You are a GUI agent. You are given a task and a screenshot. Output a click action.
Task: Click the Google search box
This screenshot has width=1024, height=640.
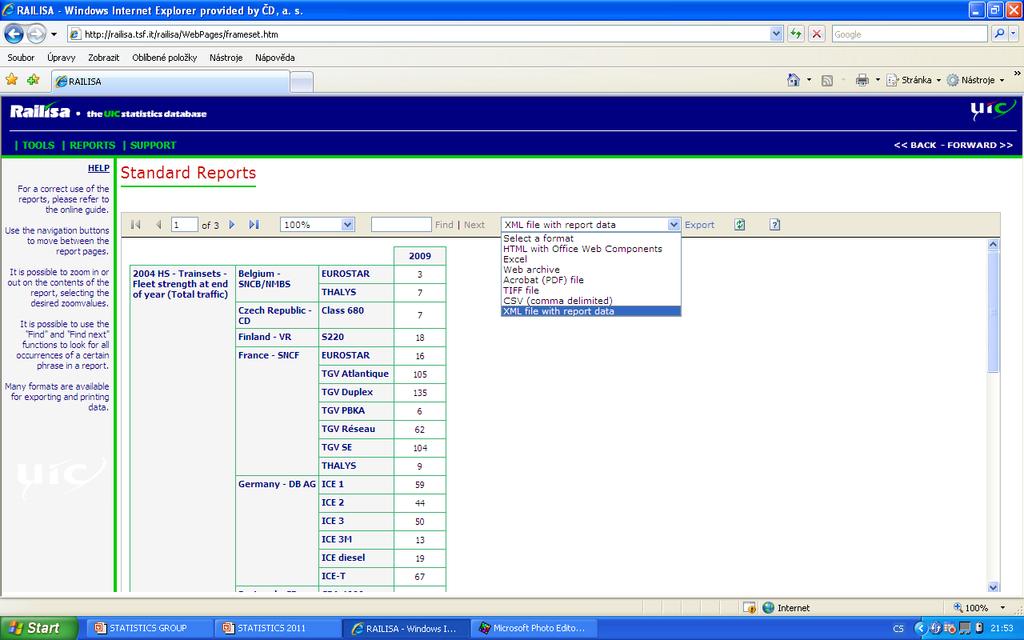click(x=909, y=34)
